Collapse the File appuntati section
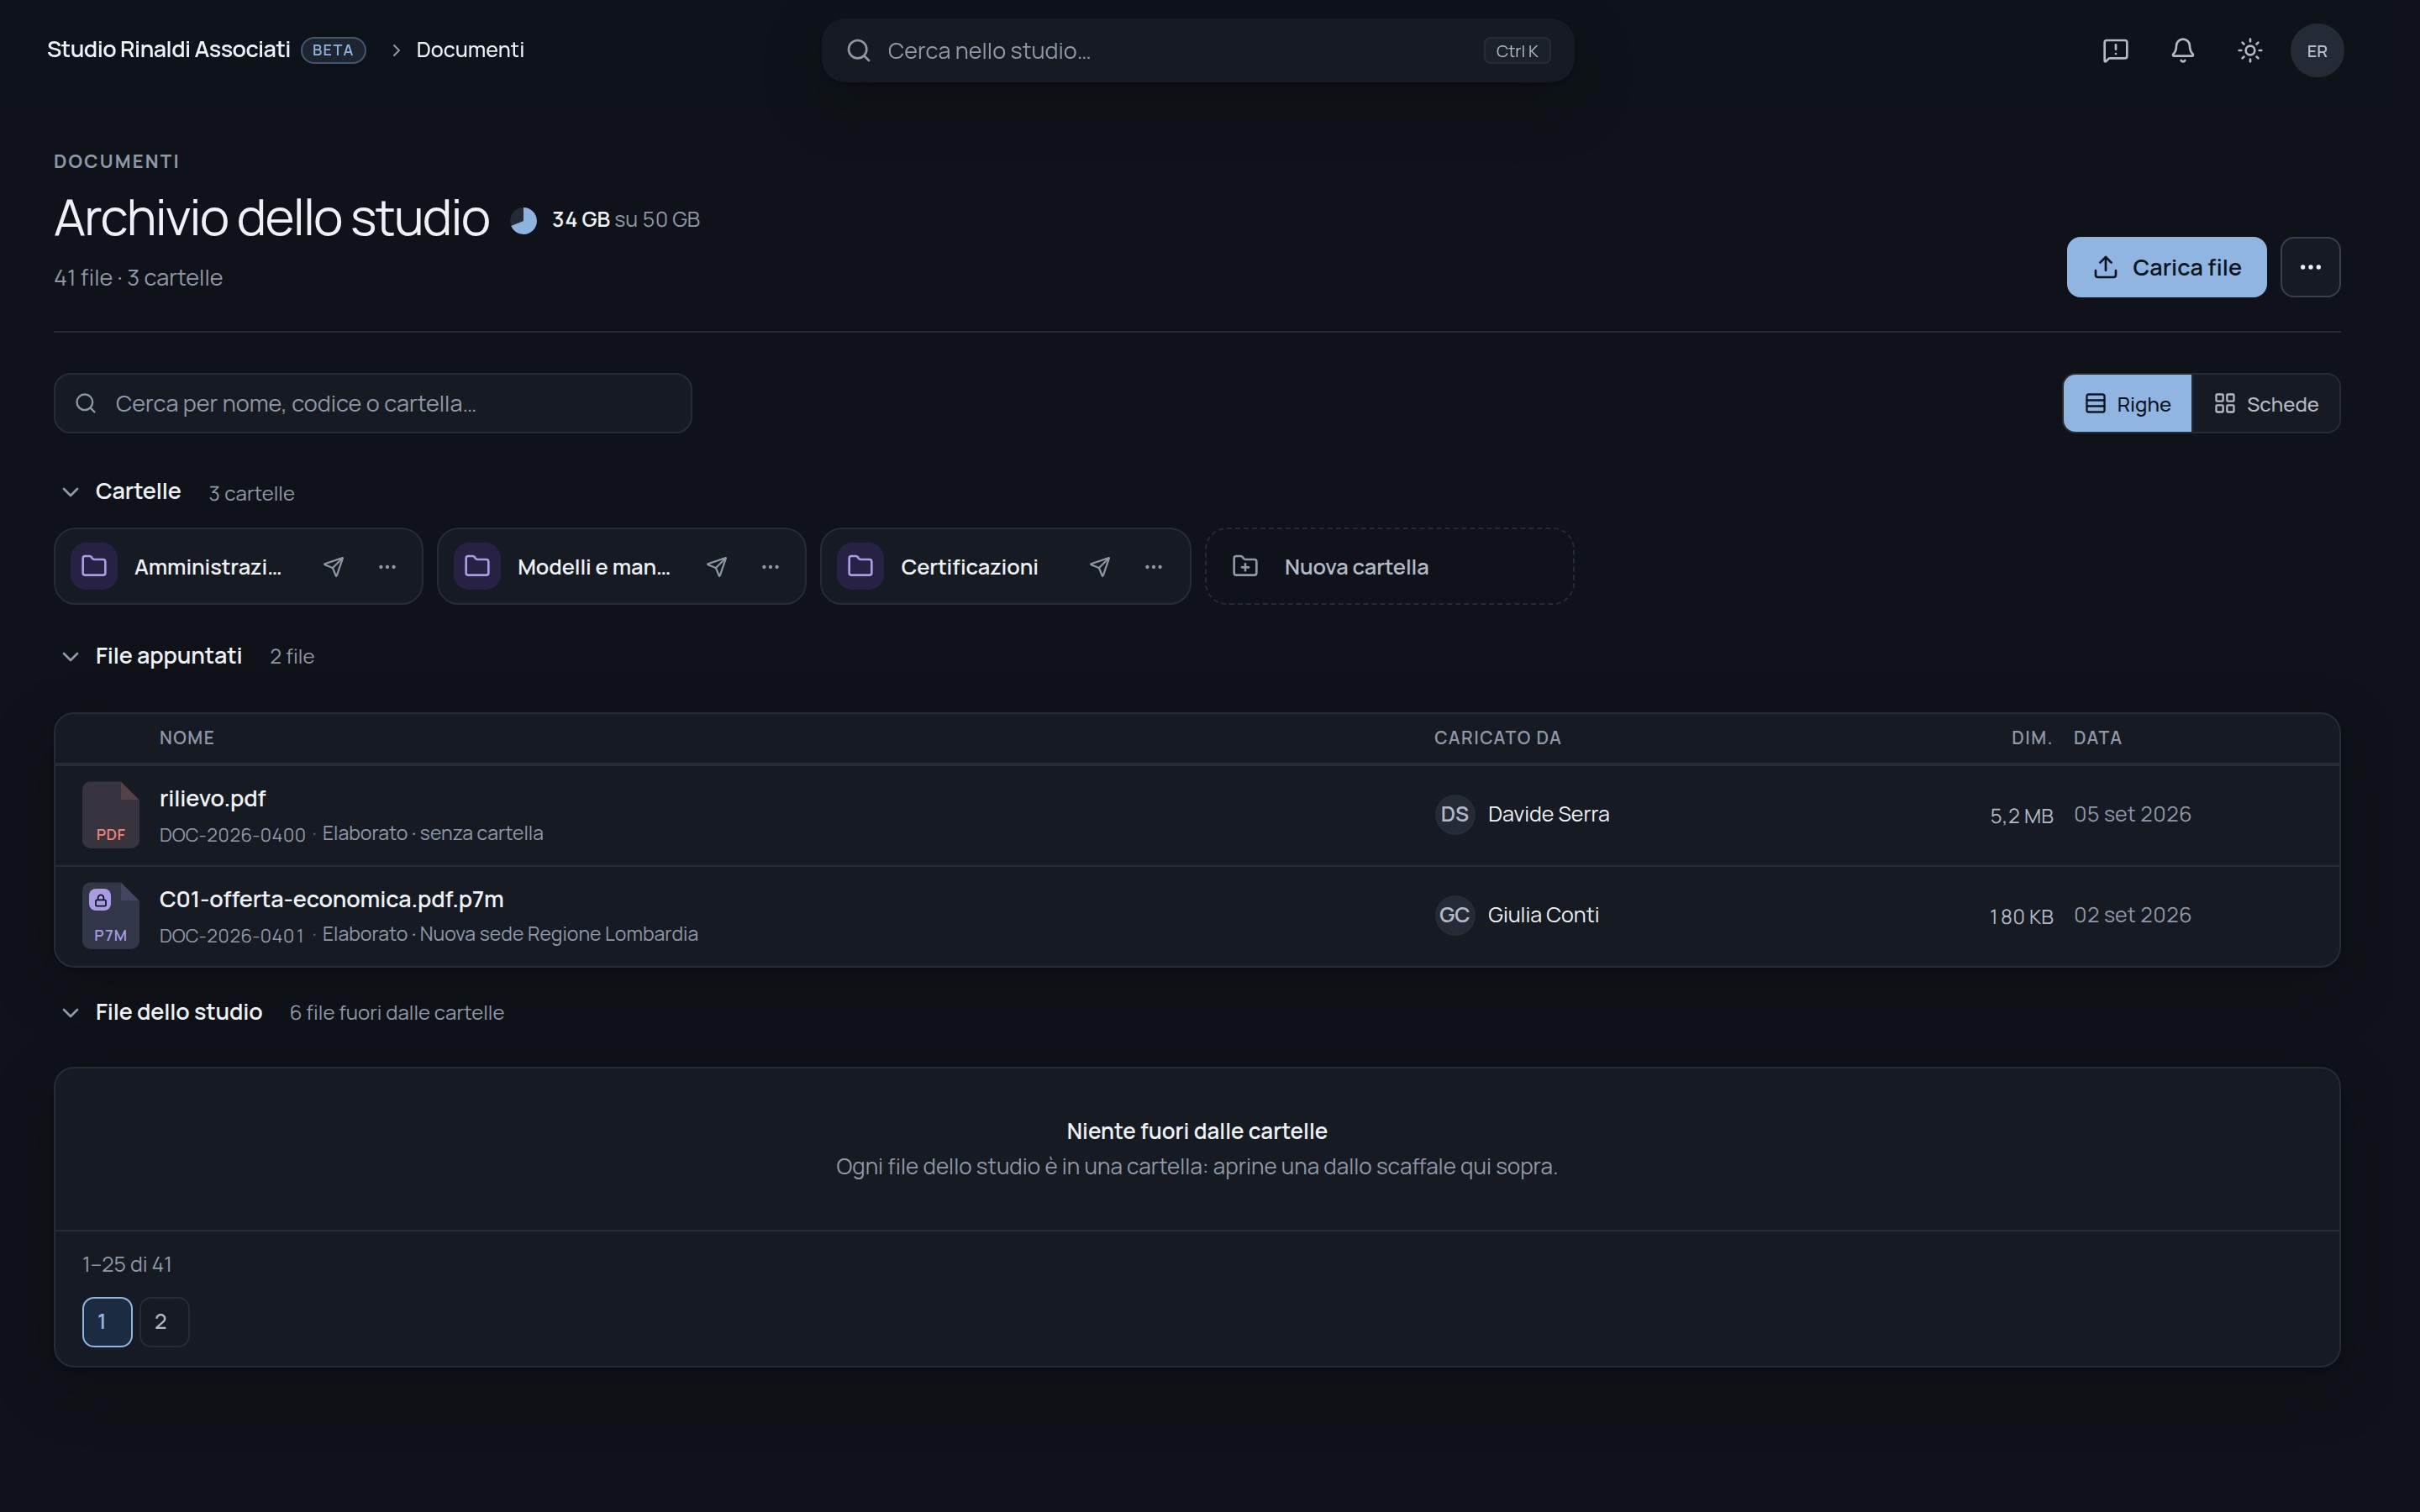 tap(70, 656)
